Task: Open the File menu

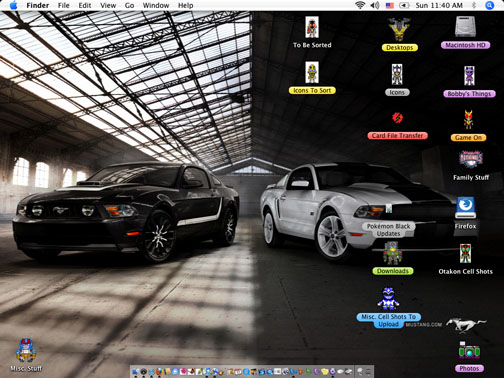Action: click(63, 5)
